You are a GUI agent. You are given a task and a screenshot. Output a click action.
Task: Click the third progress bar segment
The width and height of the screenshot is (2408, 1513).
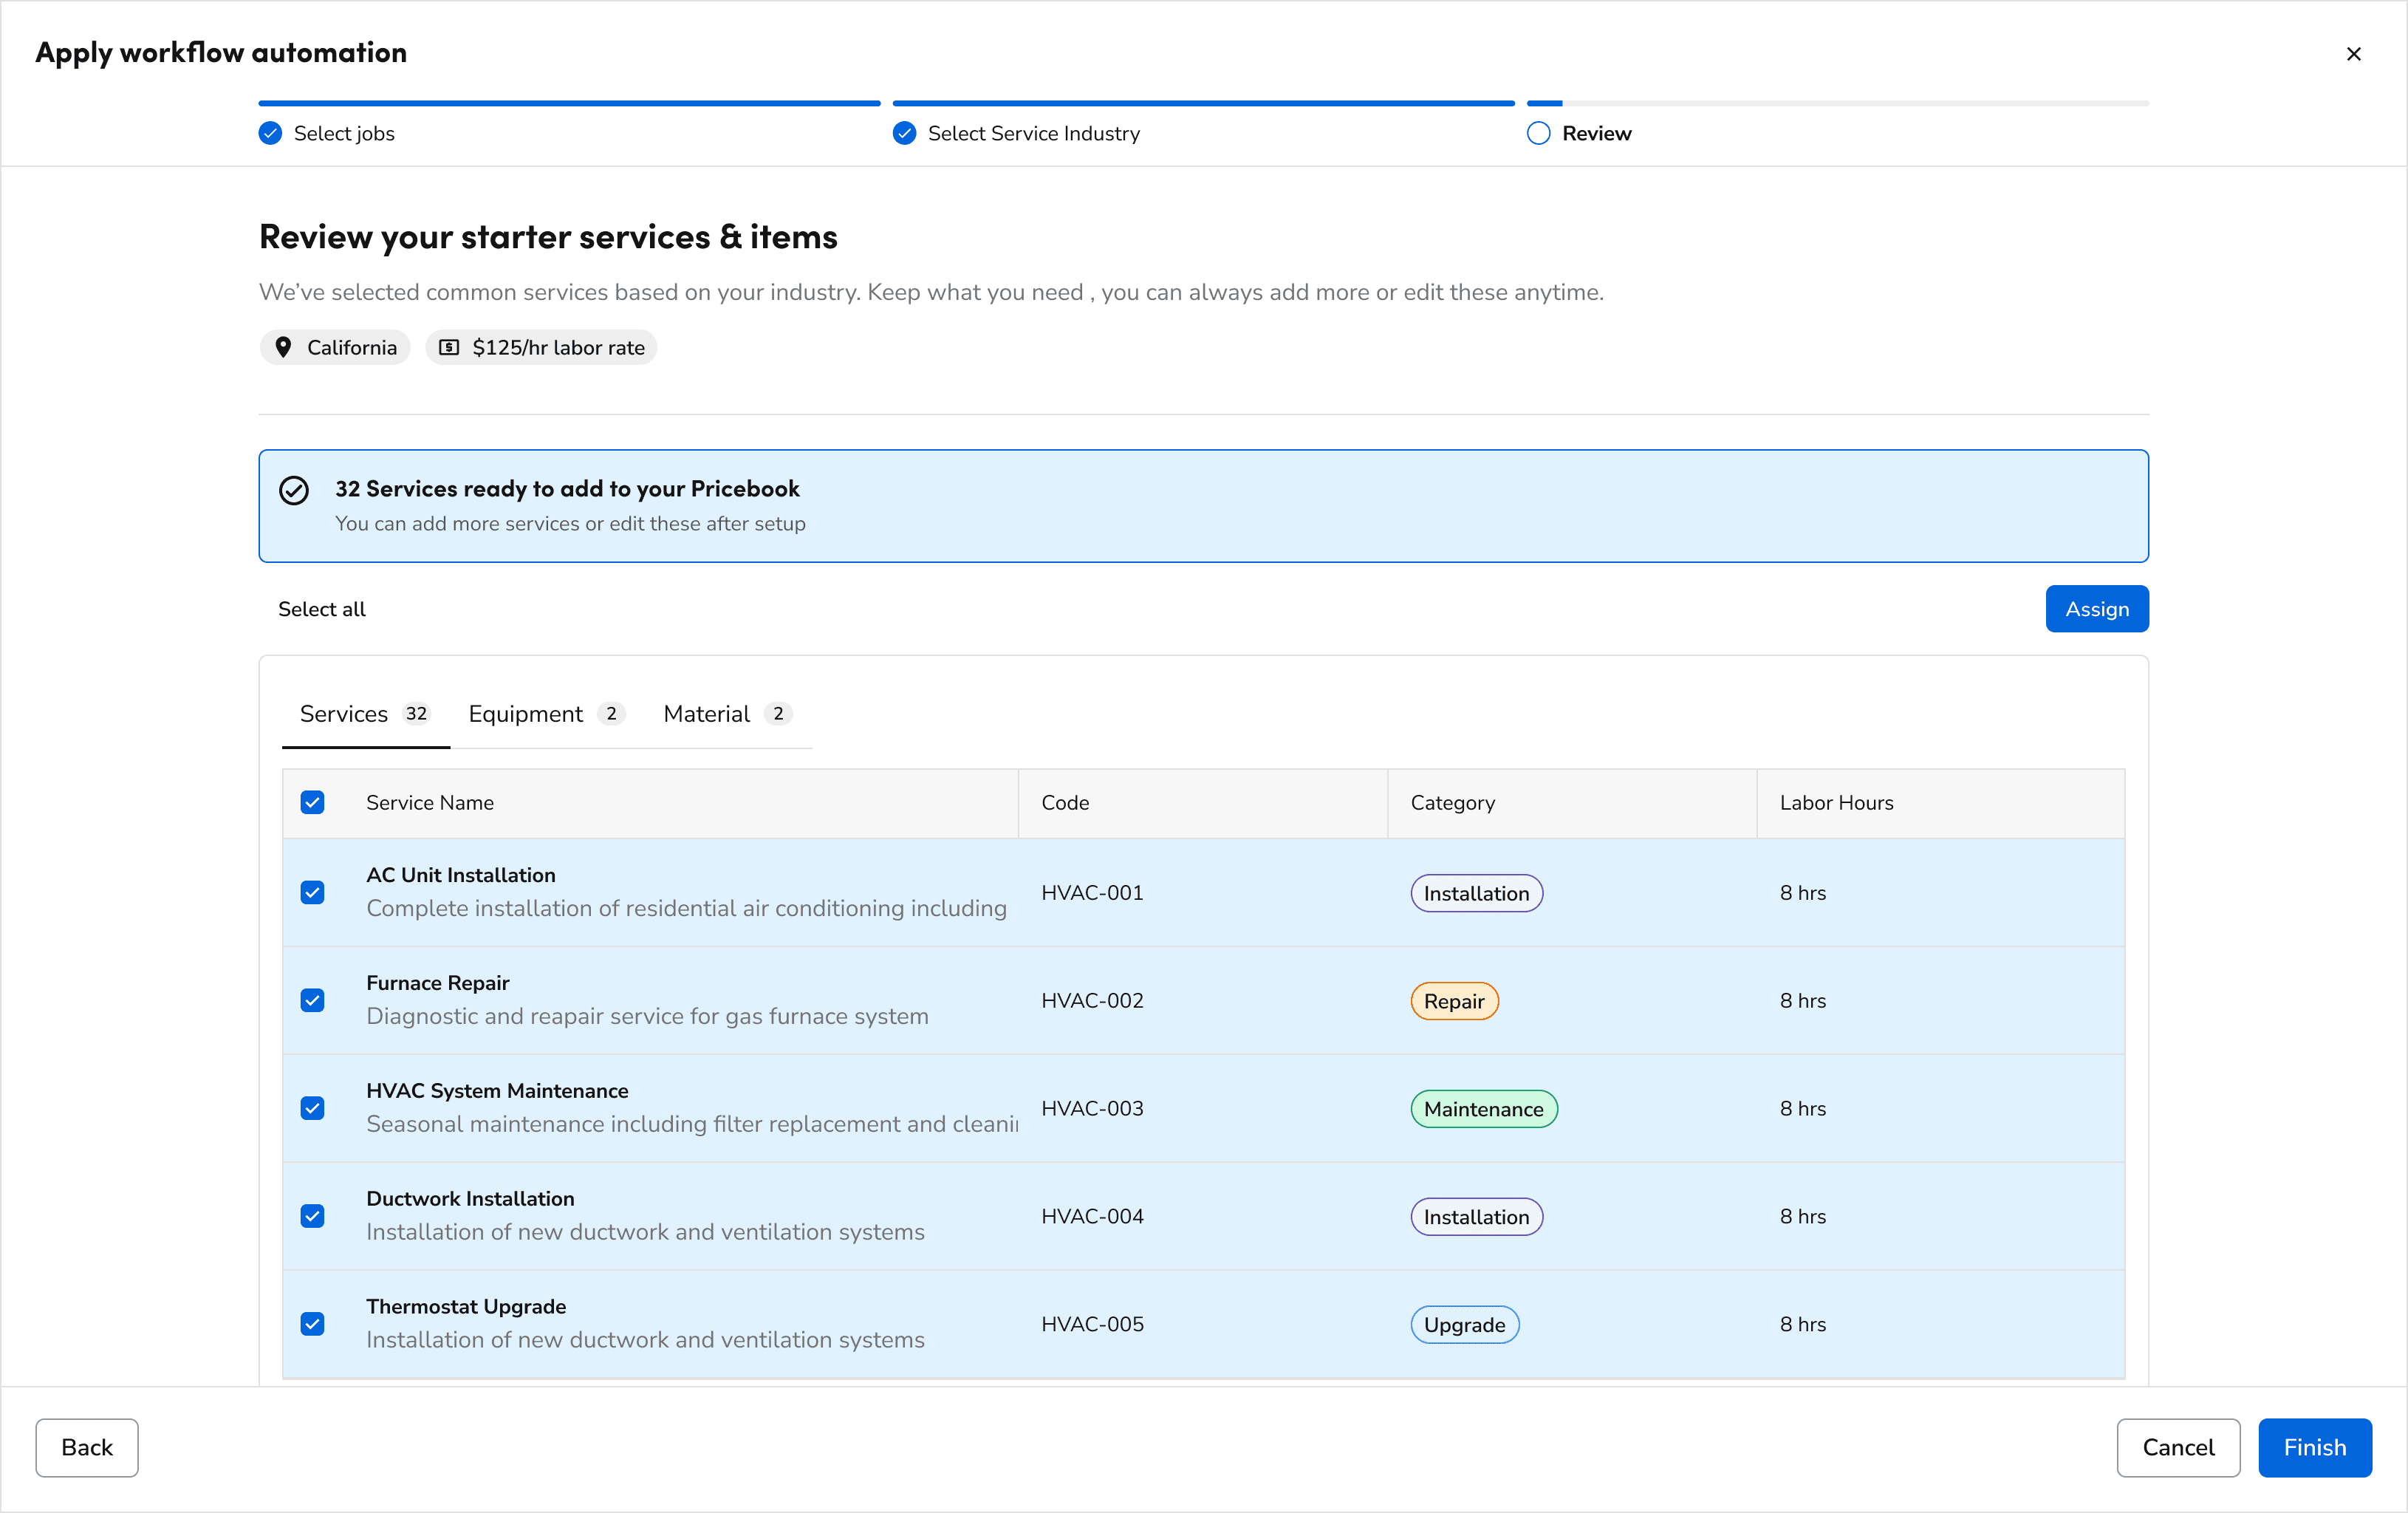click(1837, 103)
